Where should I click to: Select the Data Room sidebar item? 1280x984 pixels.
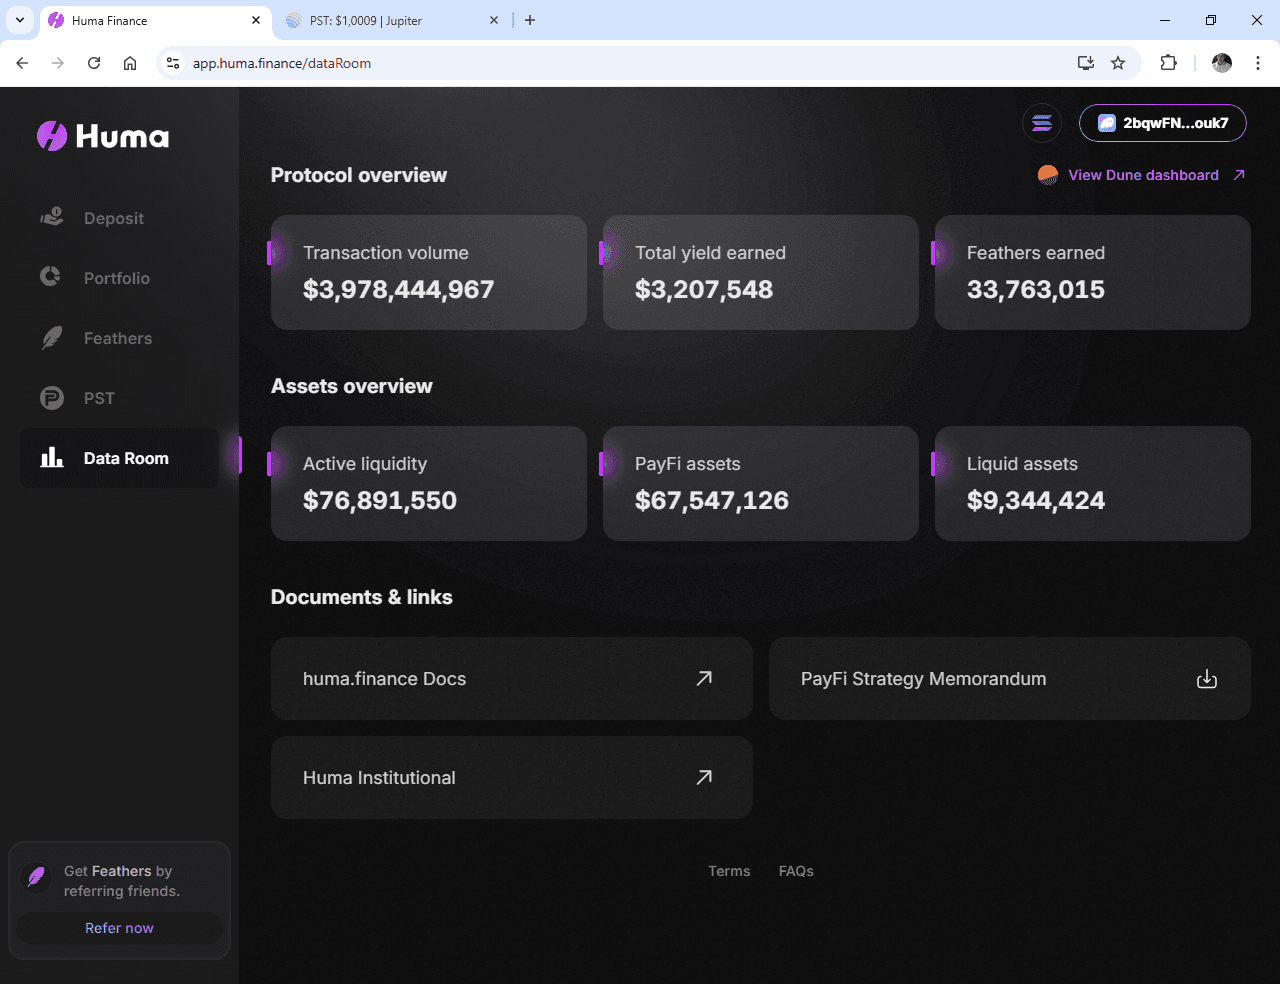click(x=120, y=458)
